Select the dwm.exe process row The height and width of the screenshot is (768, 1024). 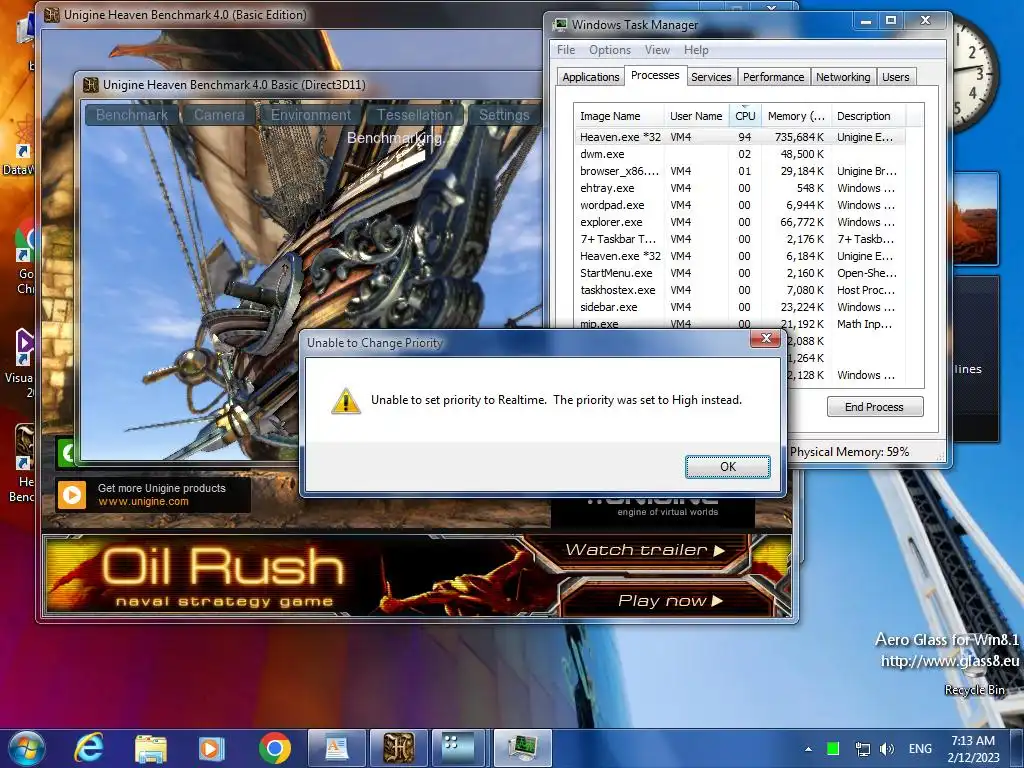[x=740, y=154]
